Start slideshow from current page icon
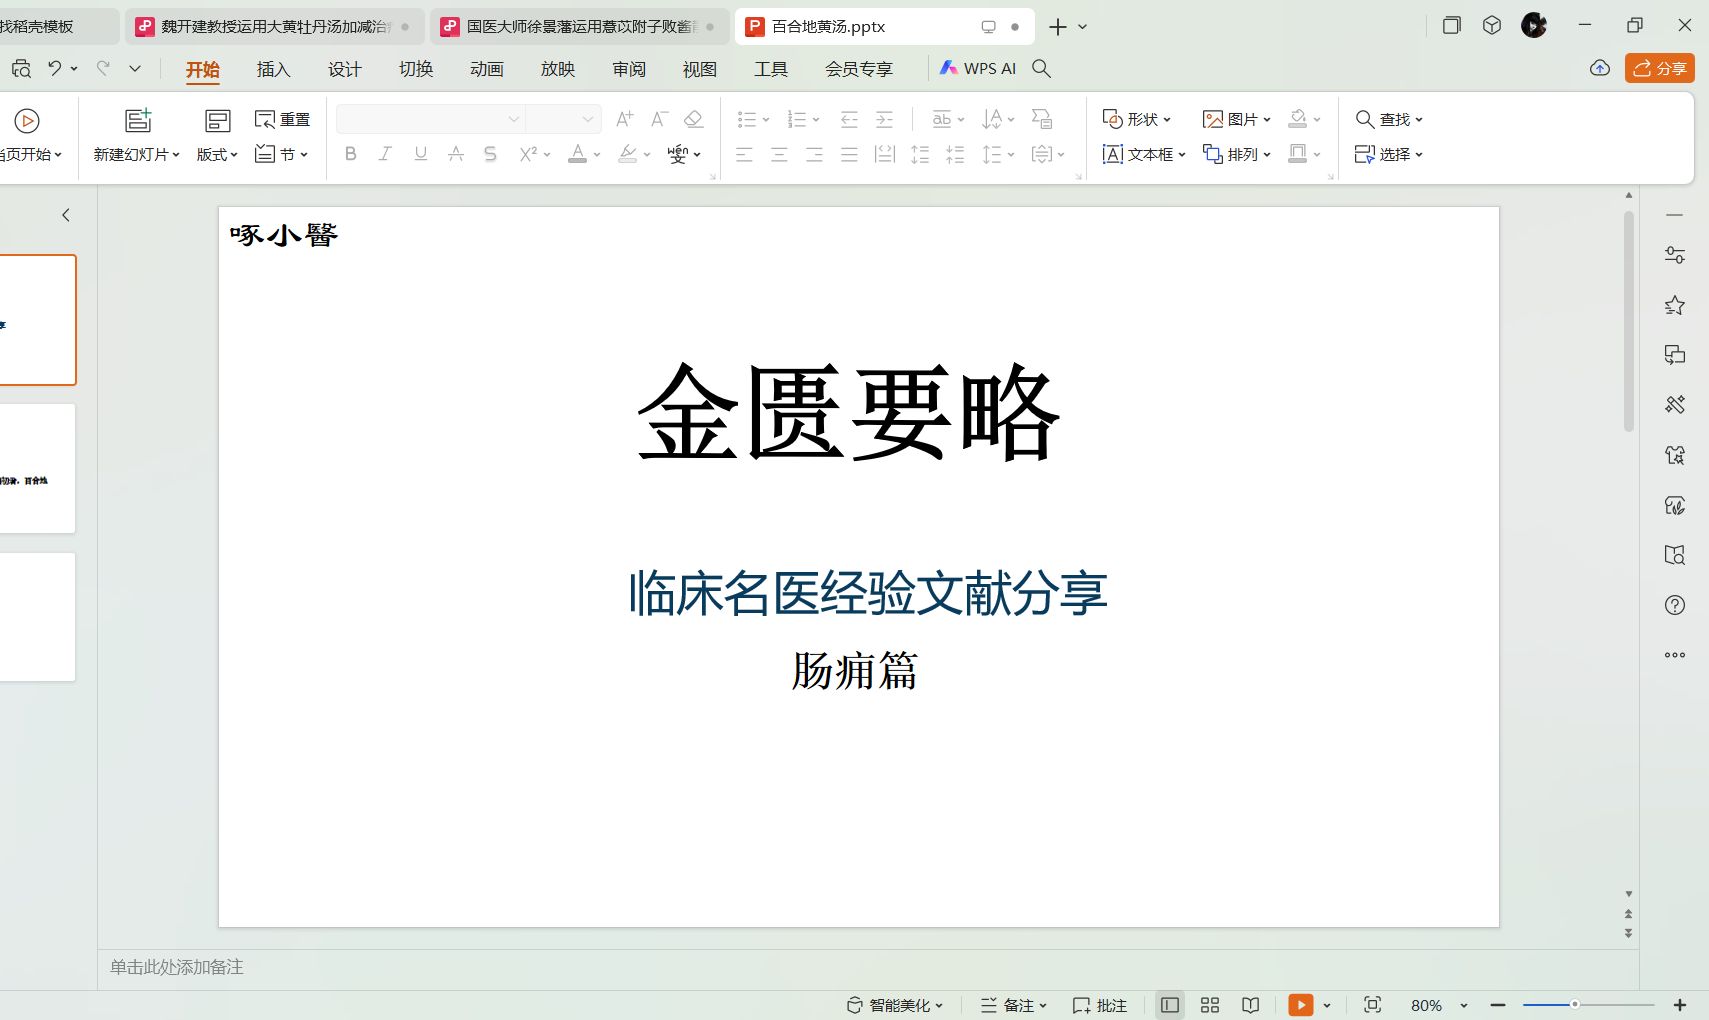 pos(27,121)
